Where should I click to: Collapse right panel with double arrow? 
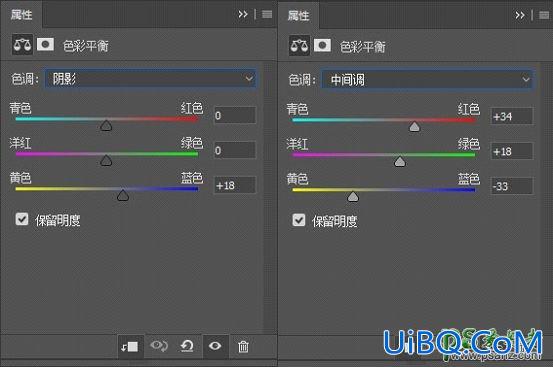pyautogui.click(x=519, y=16)
